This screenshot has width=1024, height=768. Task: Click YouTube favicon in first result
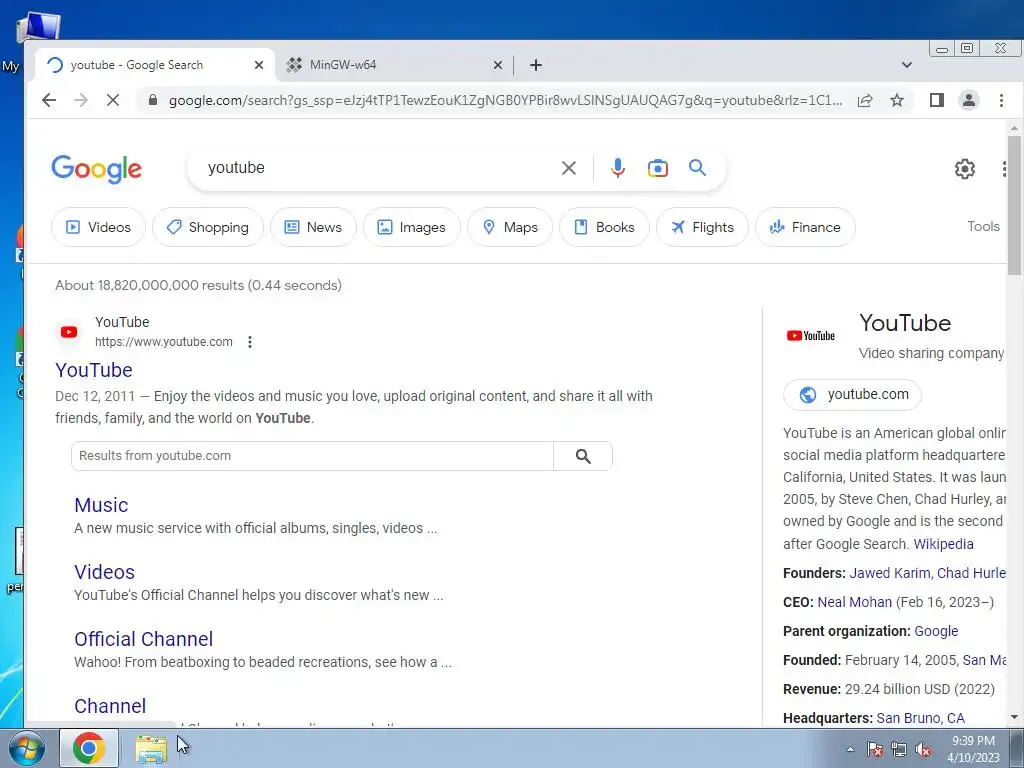(69, 332)
